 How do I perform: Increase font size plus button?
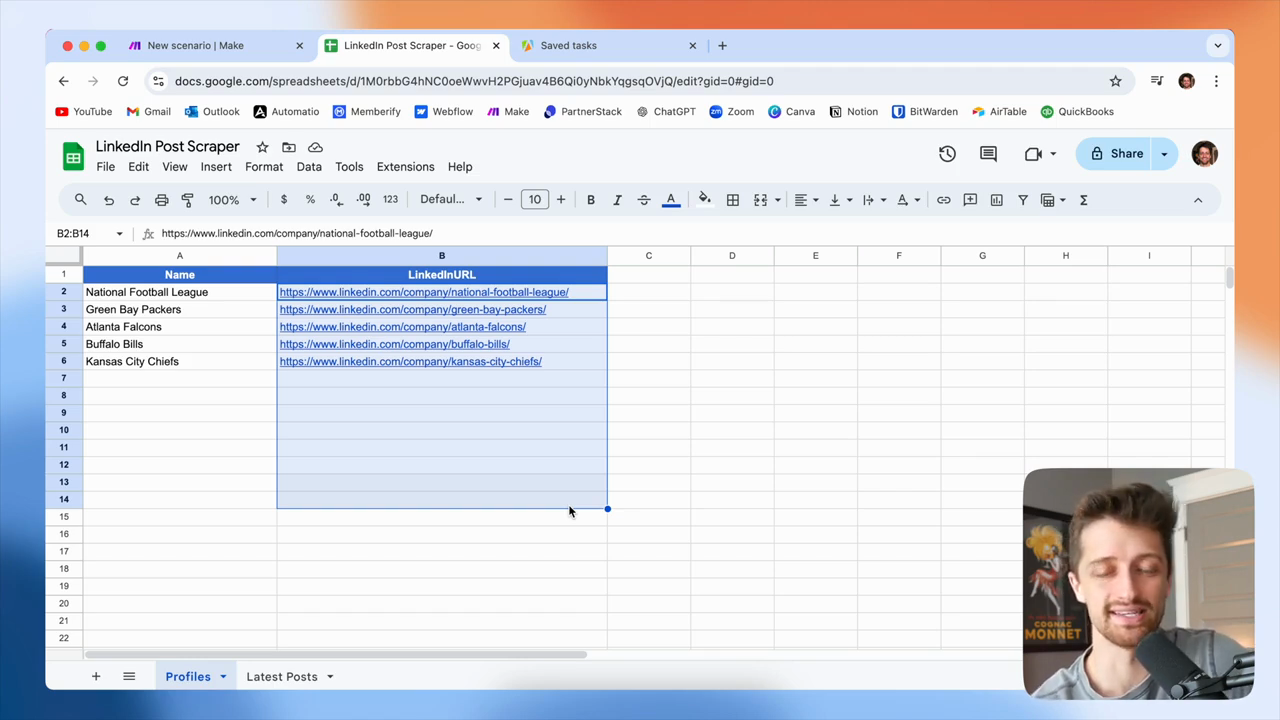coord(561,200)
